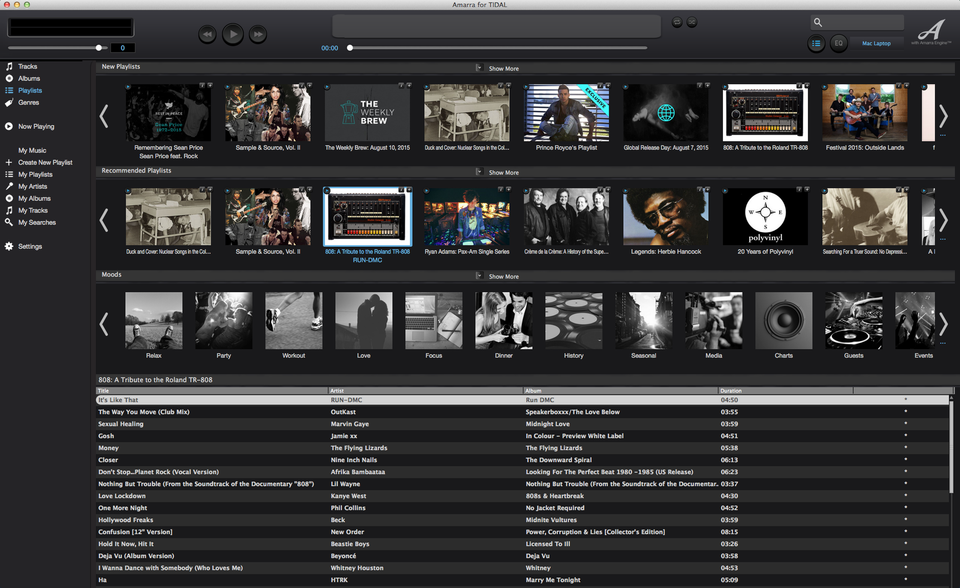
Task: Click Create New Playlist plus icon
Action: (x=9, y=162)
